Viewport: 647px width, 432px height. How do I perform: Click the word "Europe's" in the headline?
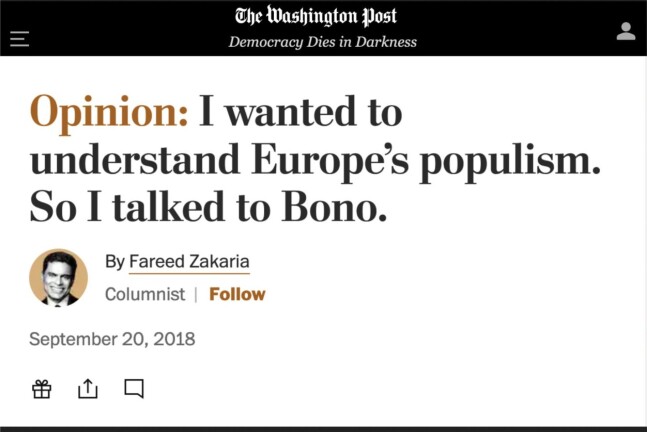click(331, 161)
